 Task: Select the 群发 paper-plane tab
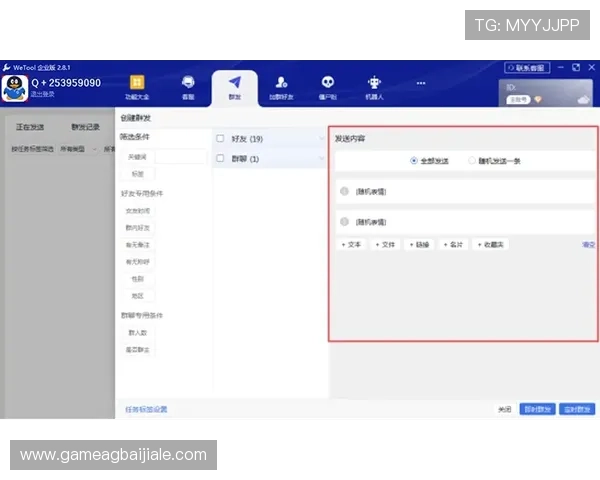235,88
